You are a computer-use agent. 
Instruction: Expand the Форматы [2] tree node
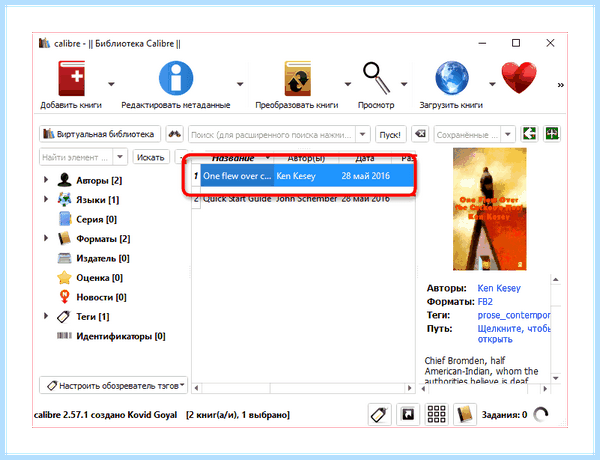(x=46, y=238)
